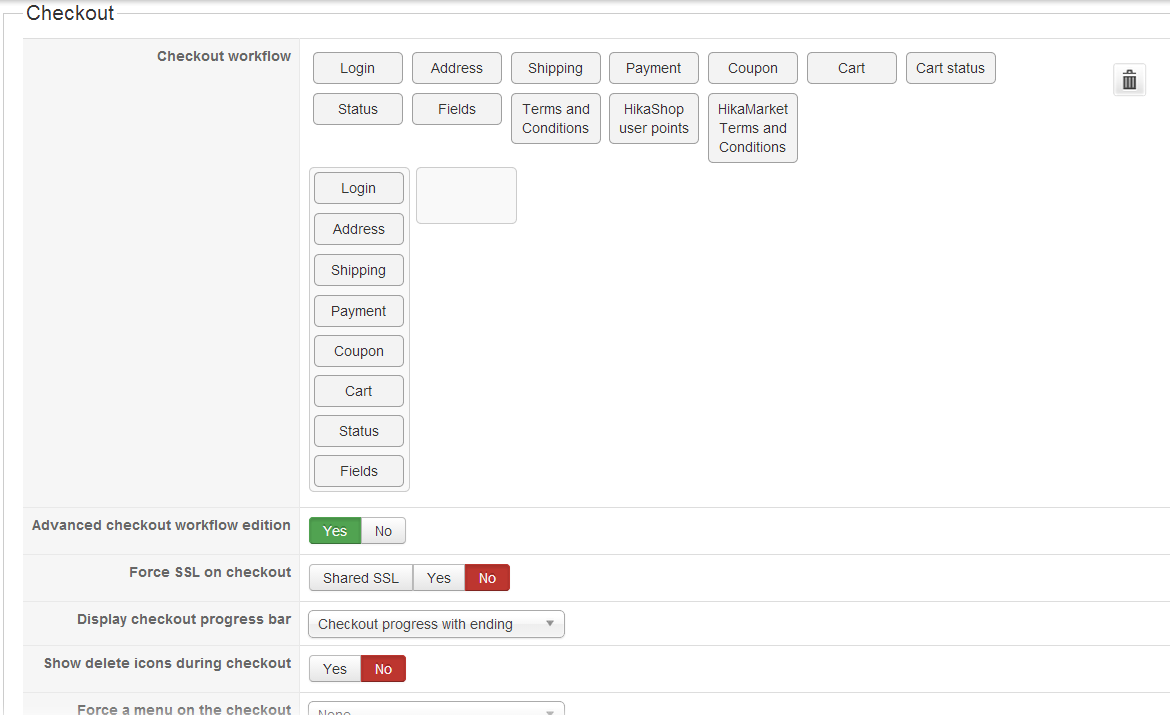Enable advanced checkout workflow edition with Yes
This screenshot has width=1170, height=715.
click(335, 531)
